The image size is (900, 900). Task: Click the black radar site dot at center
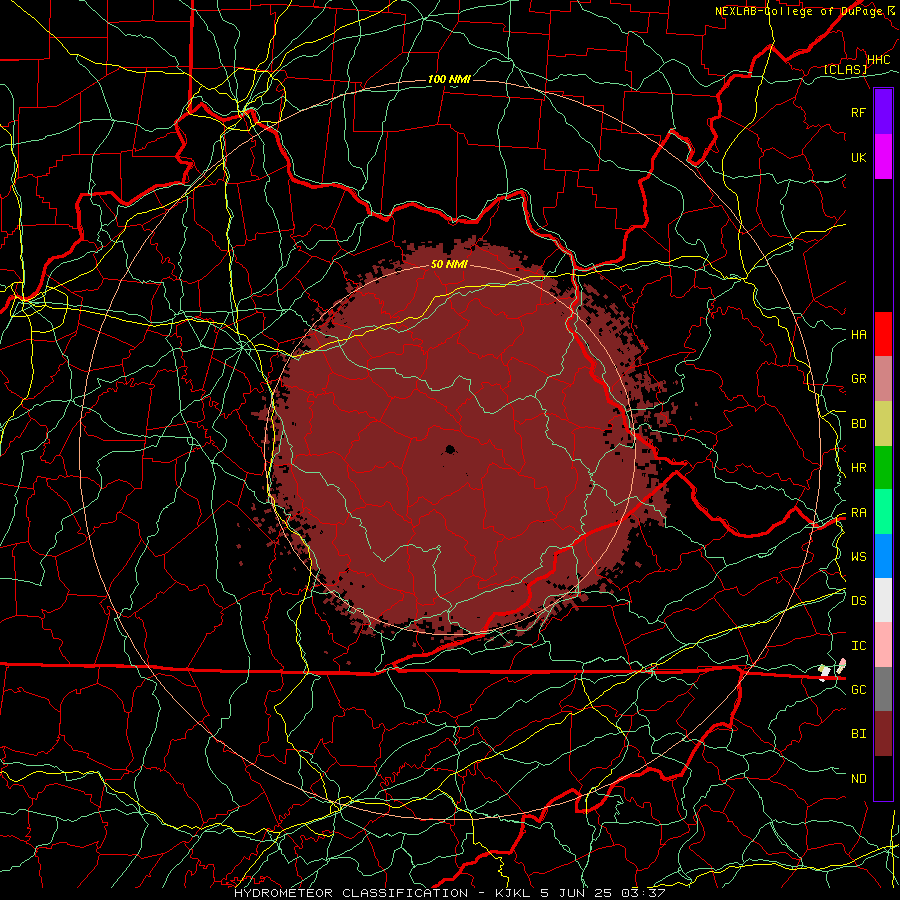[450, 449]
